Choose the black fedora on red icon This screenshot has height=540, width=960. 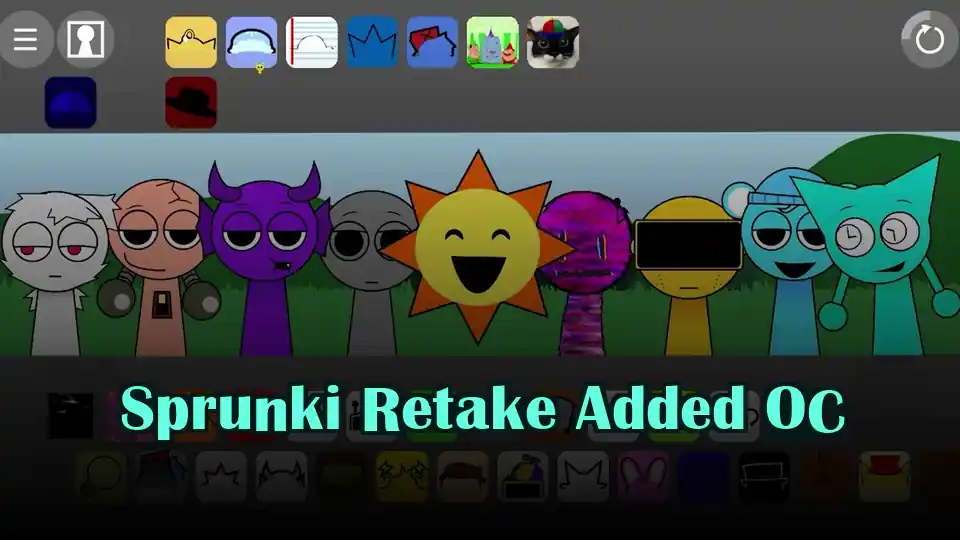(191, 103)
